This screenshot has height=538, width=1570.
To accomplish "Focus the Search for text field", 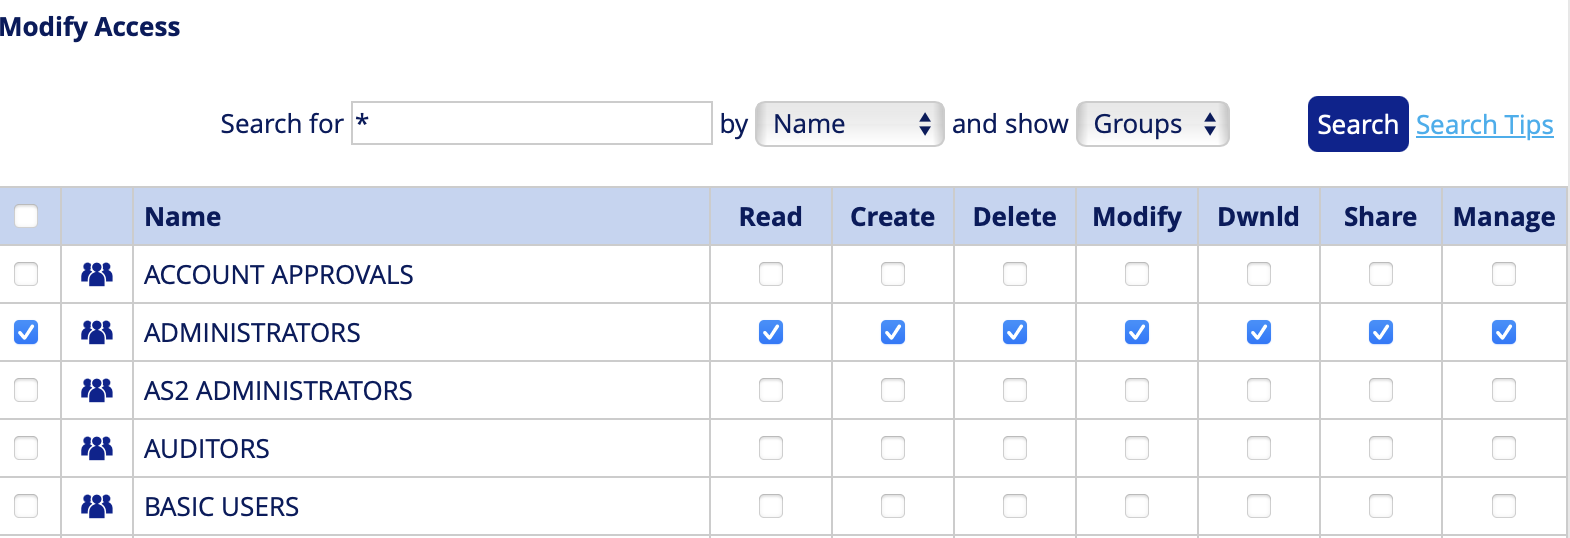I will click(x=531, y=123).
